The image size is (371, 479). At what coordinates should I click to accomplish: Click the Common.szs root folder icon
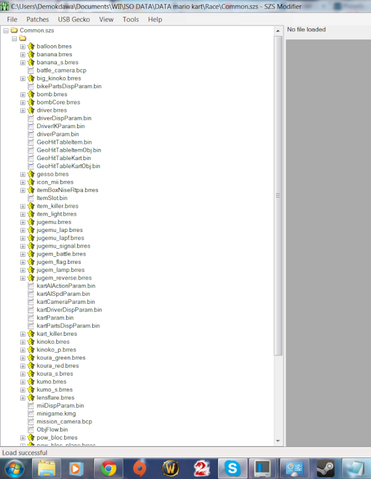click(14, 30)
